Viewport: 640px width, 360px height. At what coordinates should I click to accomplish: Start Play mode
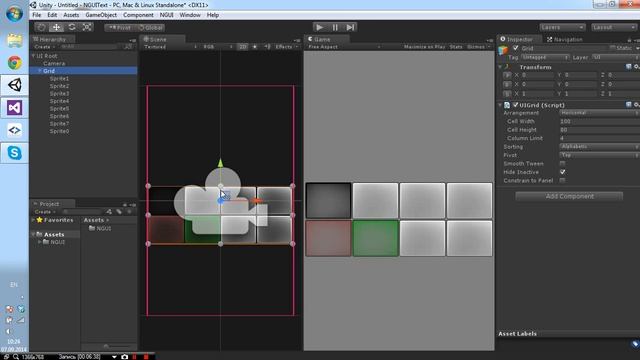pos(320,27)
